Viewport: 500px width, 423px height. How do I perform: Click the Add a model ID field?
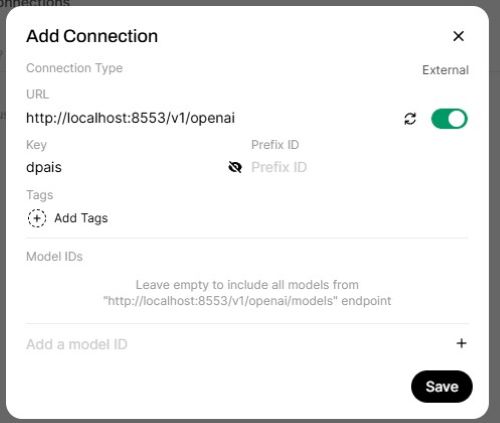[x=237, y=344]
